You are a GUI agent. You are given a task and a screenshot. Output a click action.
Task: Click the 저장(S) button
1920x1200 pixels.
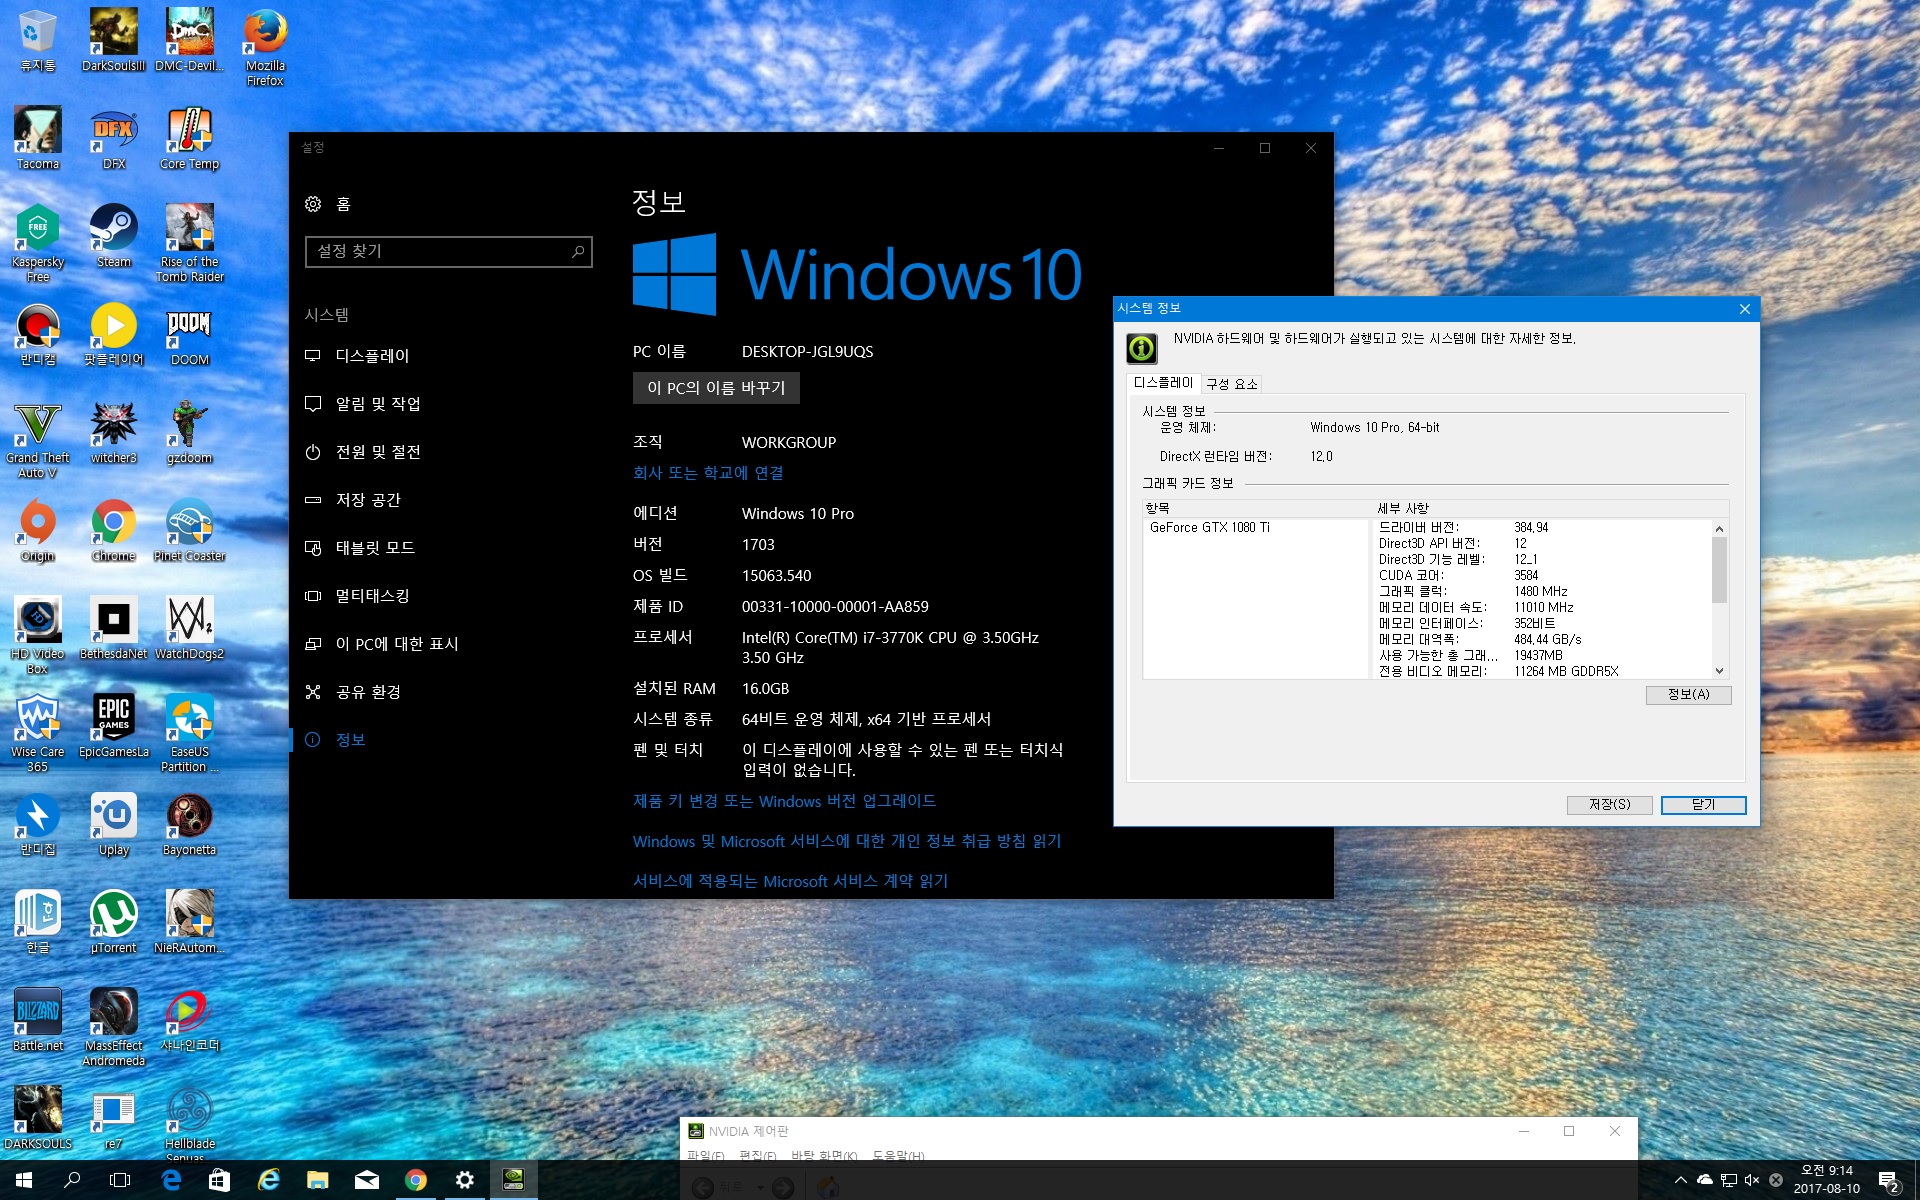pyautogui.click(x=1609, y=805)
